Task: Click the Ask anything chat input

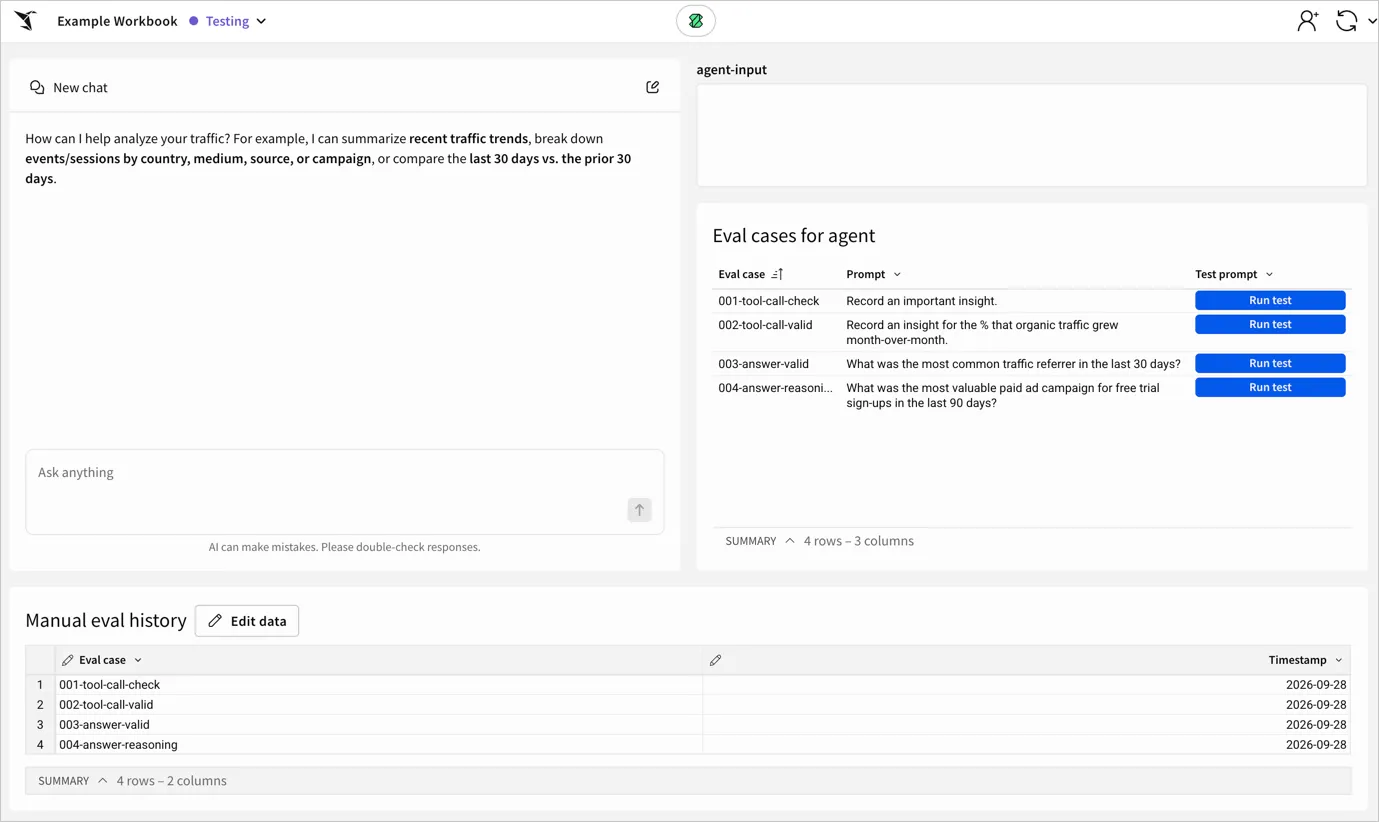Action: click(345, 492)
